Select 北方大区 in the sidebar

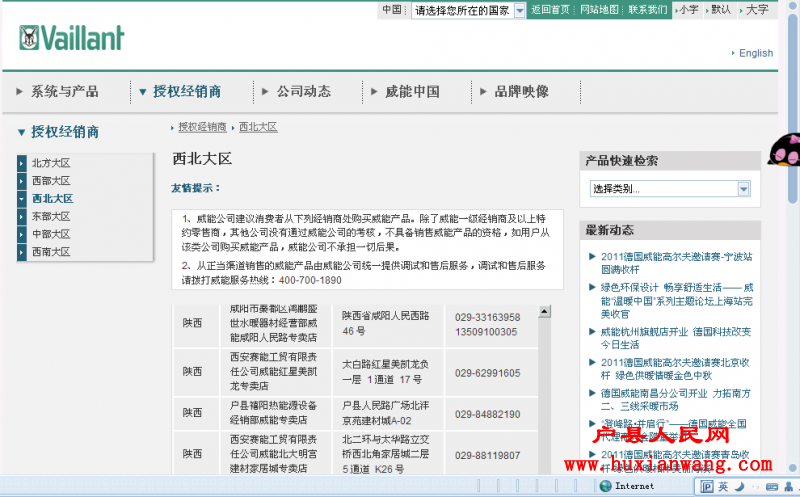pyautogui.click(x=51, y=163)
